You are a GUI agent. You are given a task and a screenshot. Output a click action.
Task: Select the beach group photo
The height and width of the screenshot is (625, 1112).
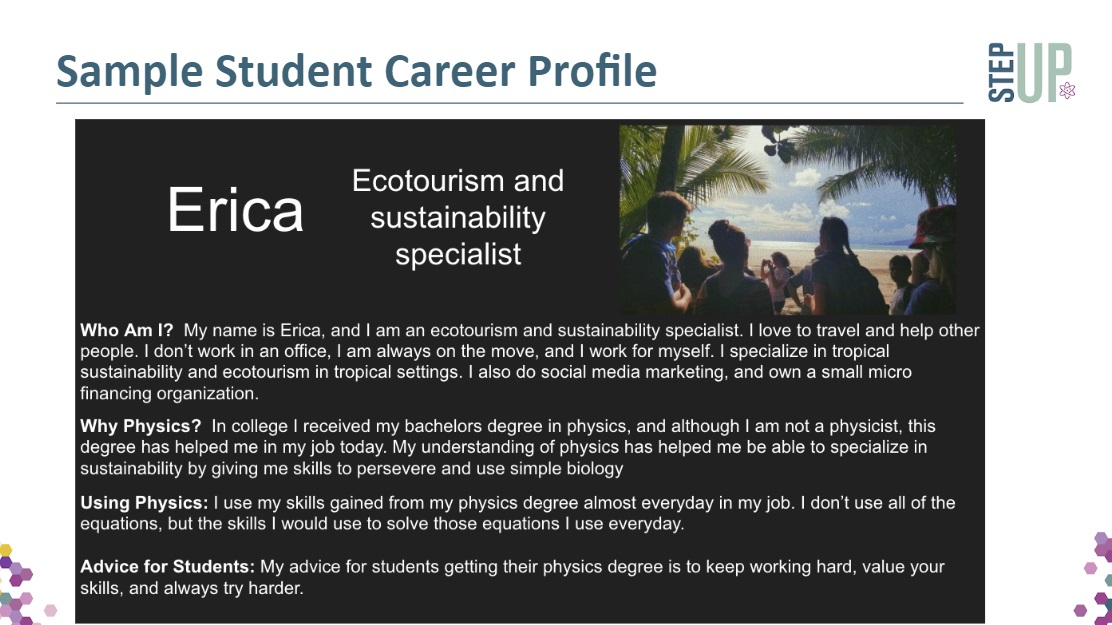[x=787, y=220]
